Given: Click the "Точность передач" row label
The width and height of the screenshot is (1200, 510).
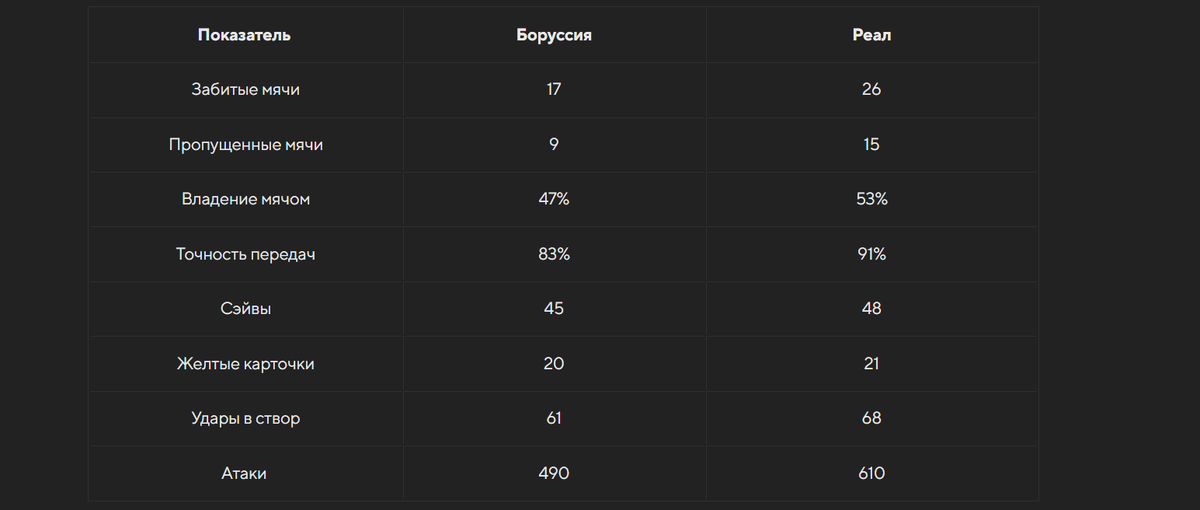Looking at the screenshot, I should [245, 254].
